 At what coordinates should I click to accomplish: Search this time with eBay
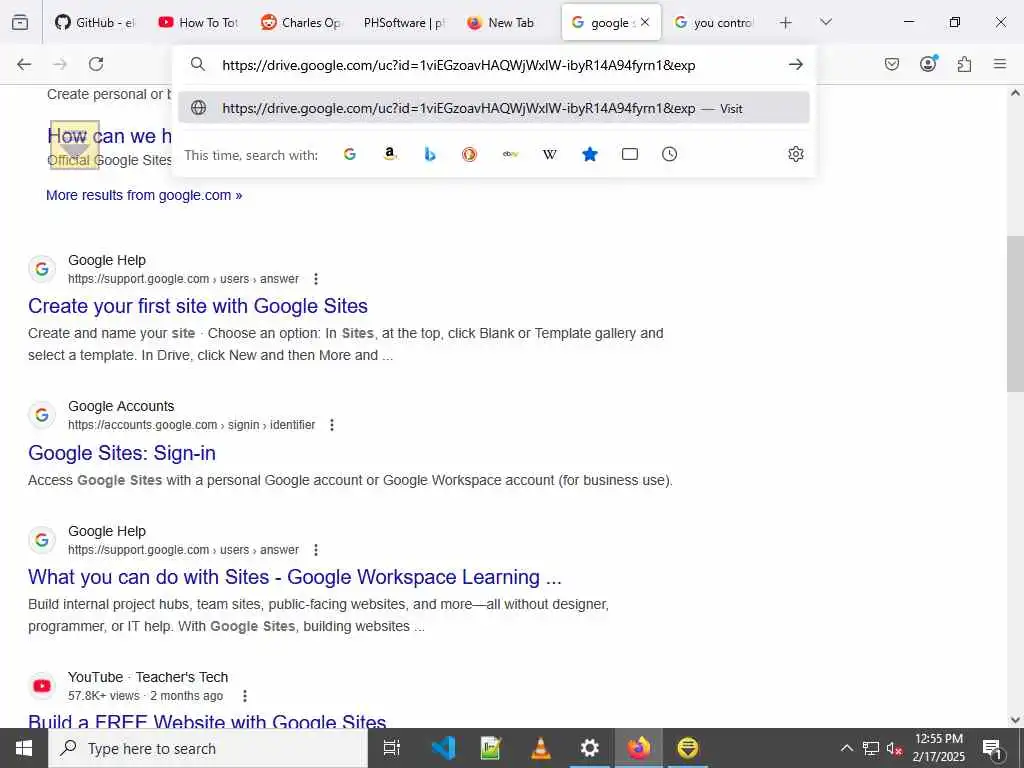[x=510, y=154]
